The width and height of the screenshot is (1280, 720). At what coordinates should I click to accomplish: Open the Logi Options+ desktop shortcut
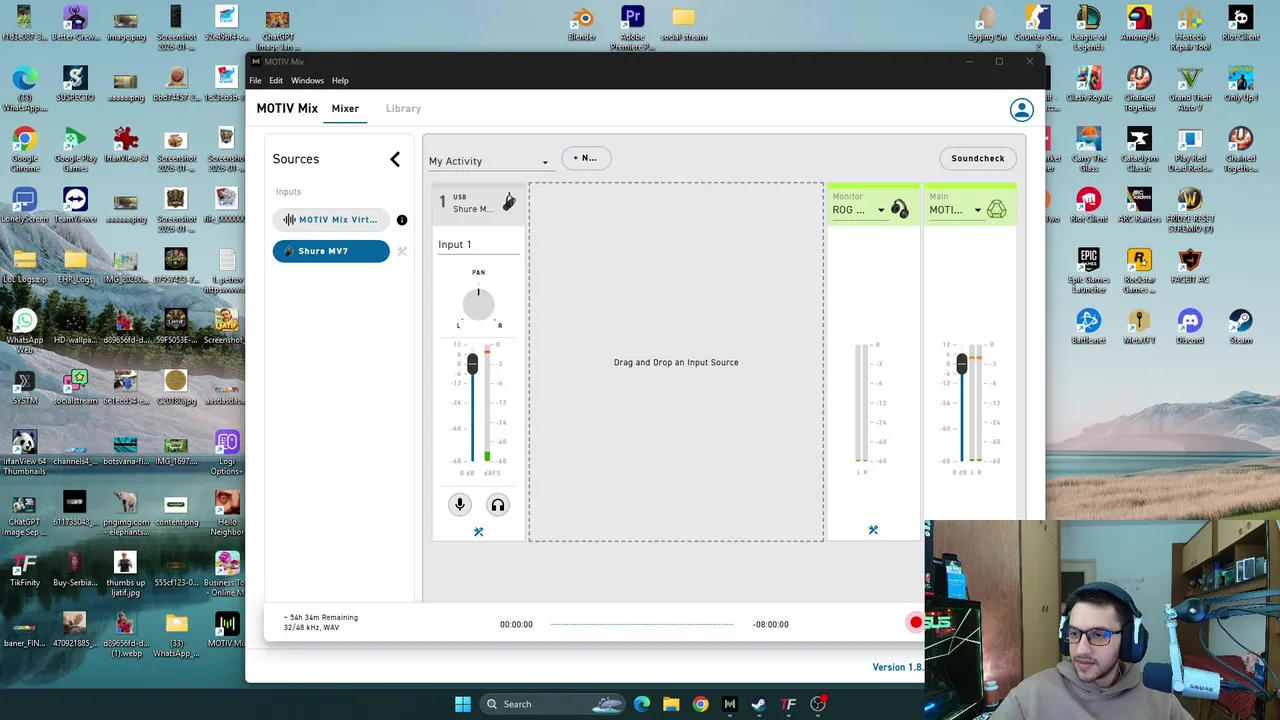click(x=227, y=452)
